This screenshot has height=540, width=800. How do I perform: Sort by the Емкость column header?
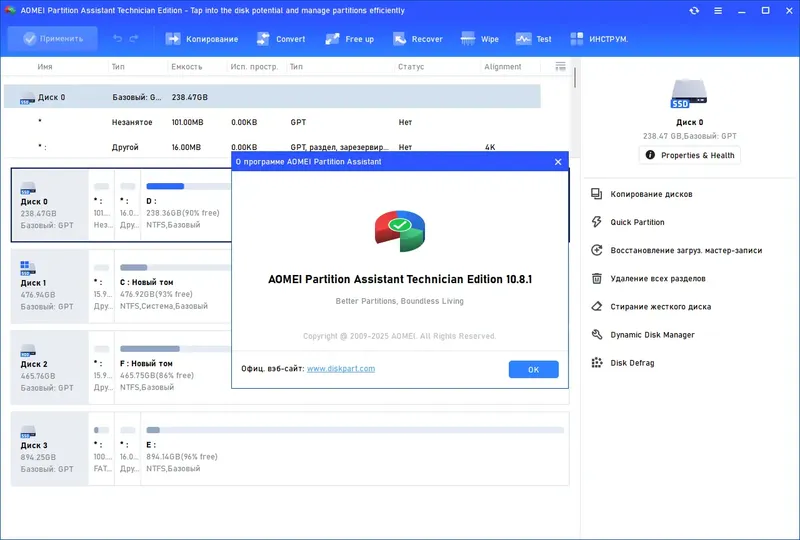pos(187,67)
